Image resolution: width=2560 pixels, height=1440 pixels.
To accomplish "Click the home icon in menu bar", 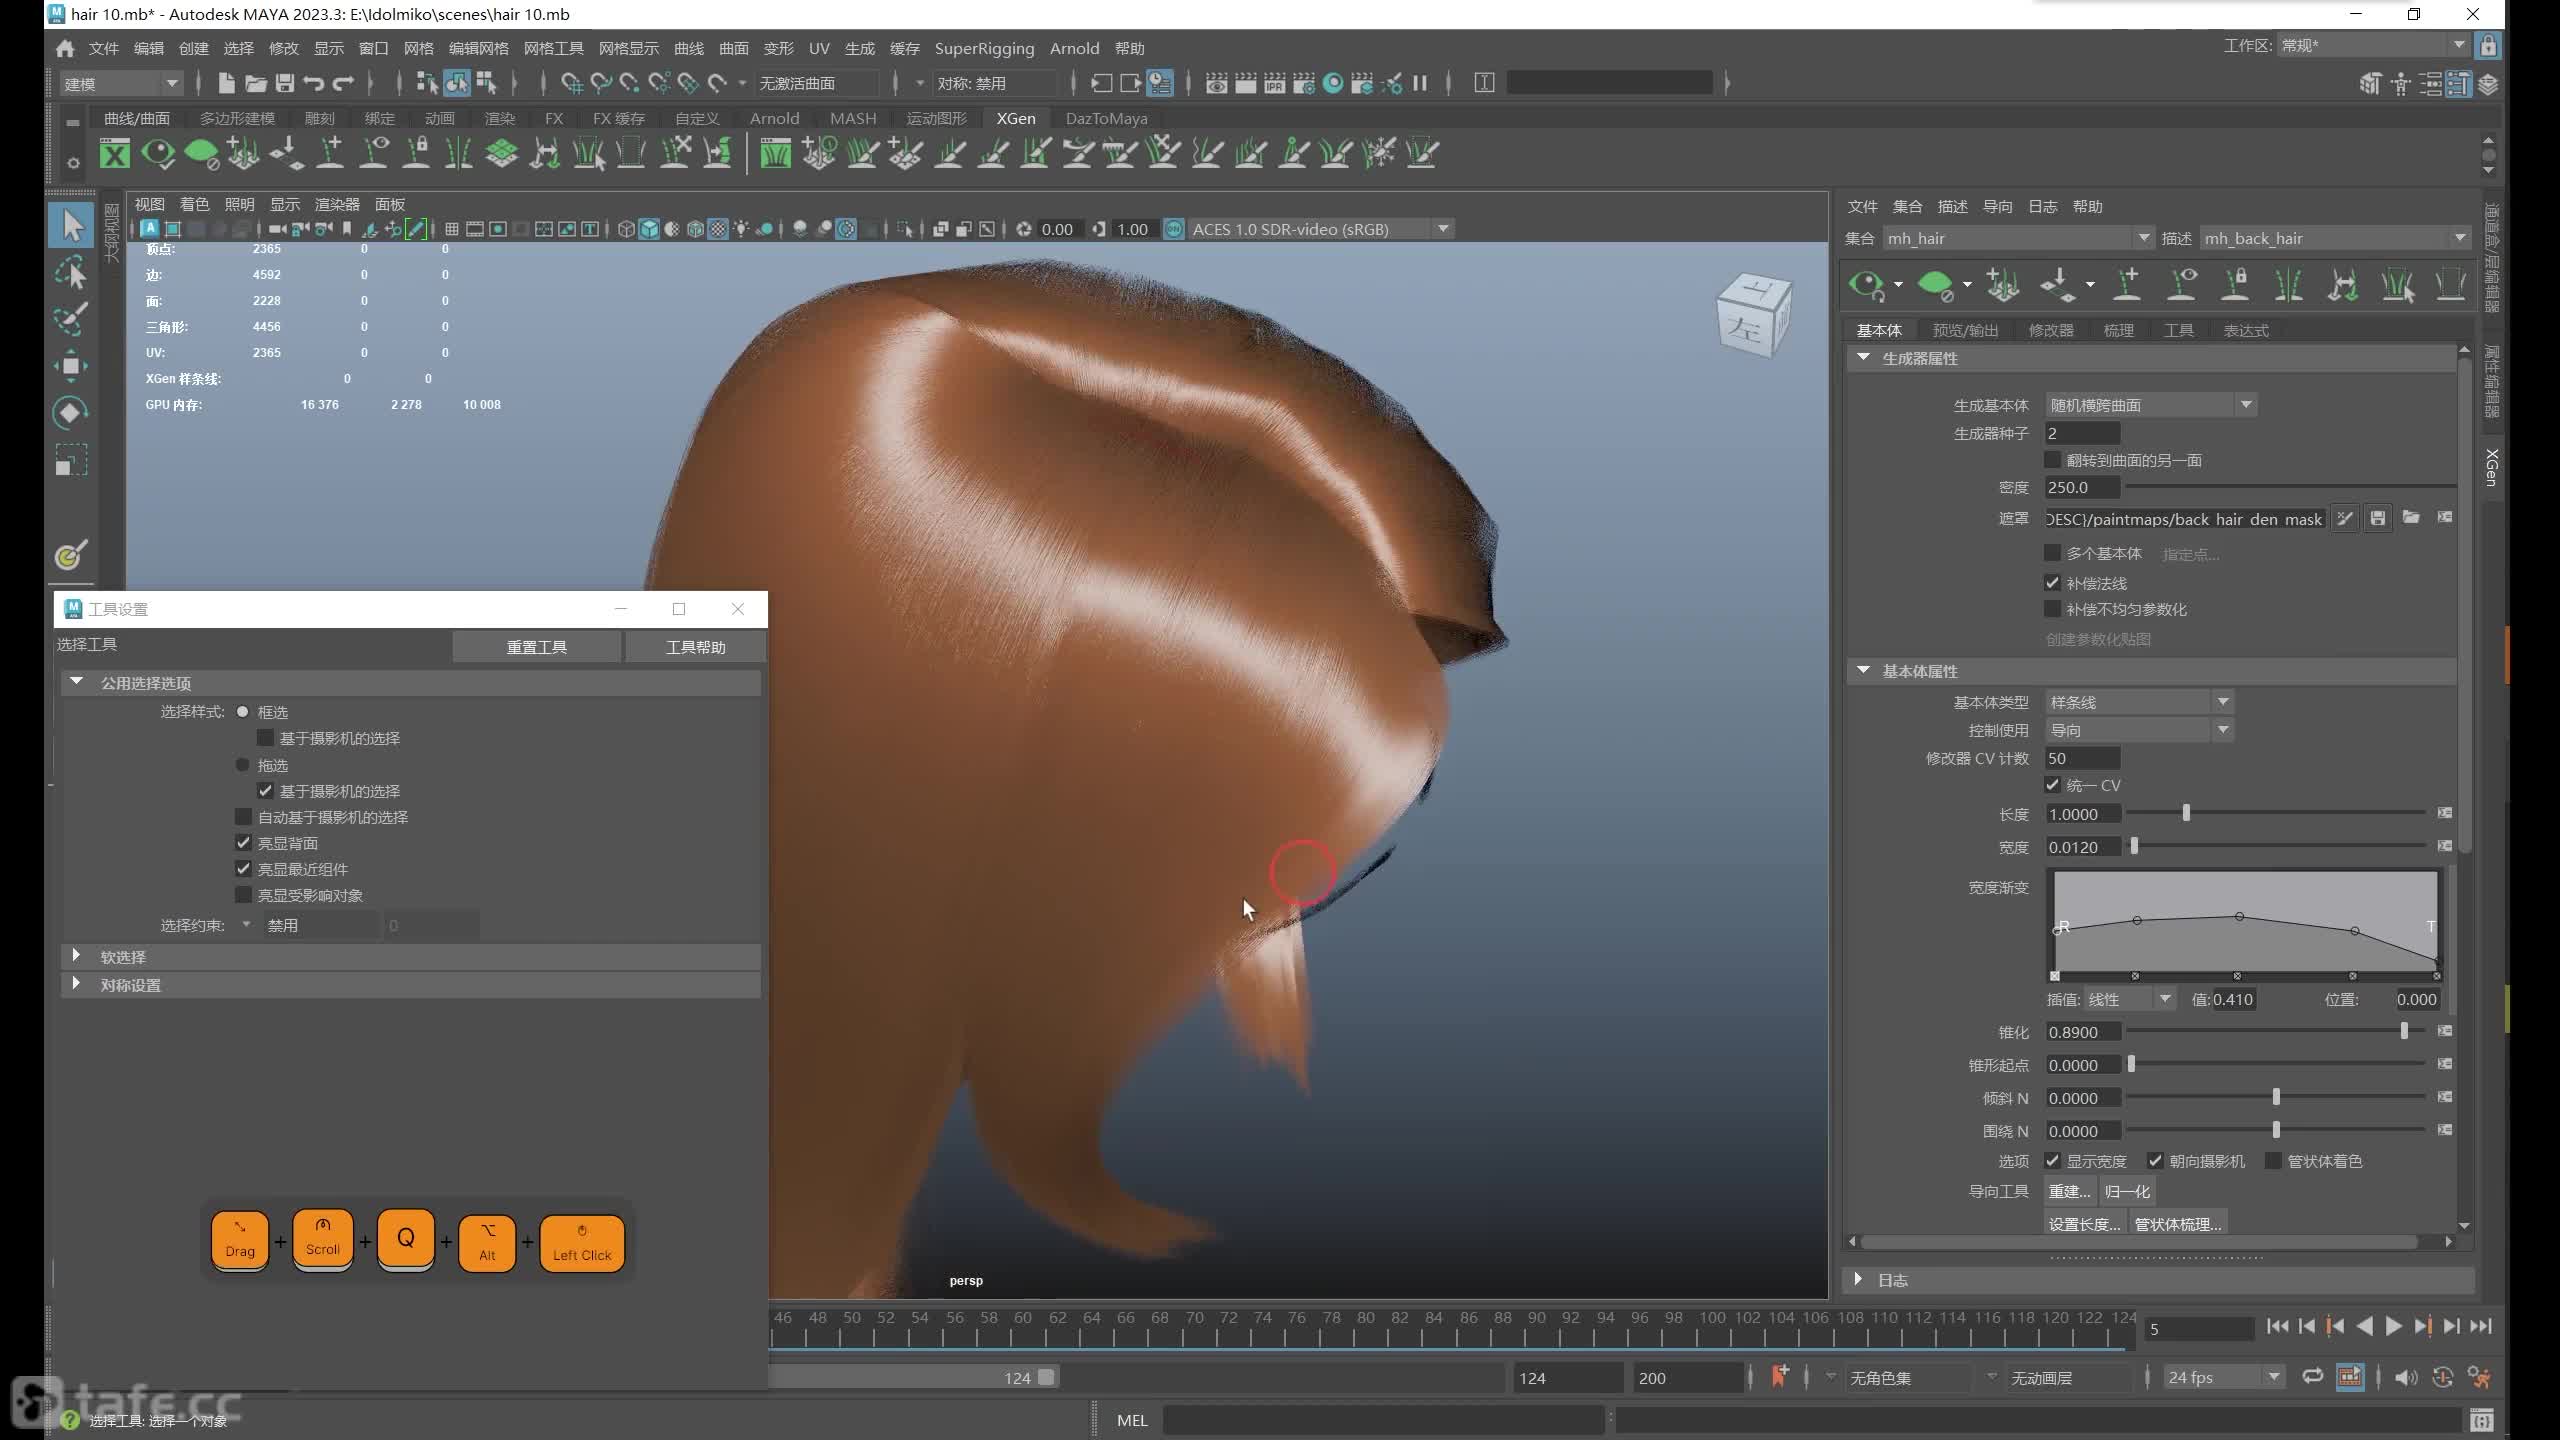I will pos(65,48).
